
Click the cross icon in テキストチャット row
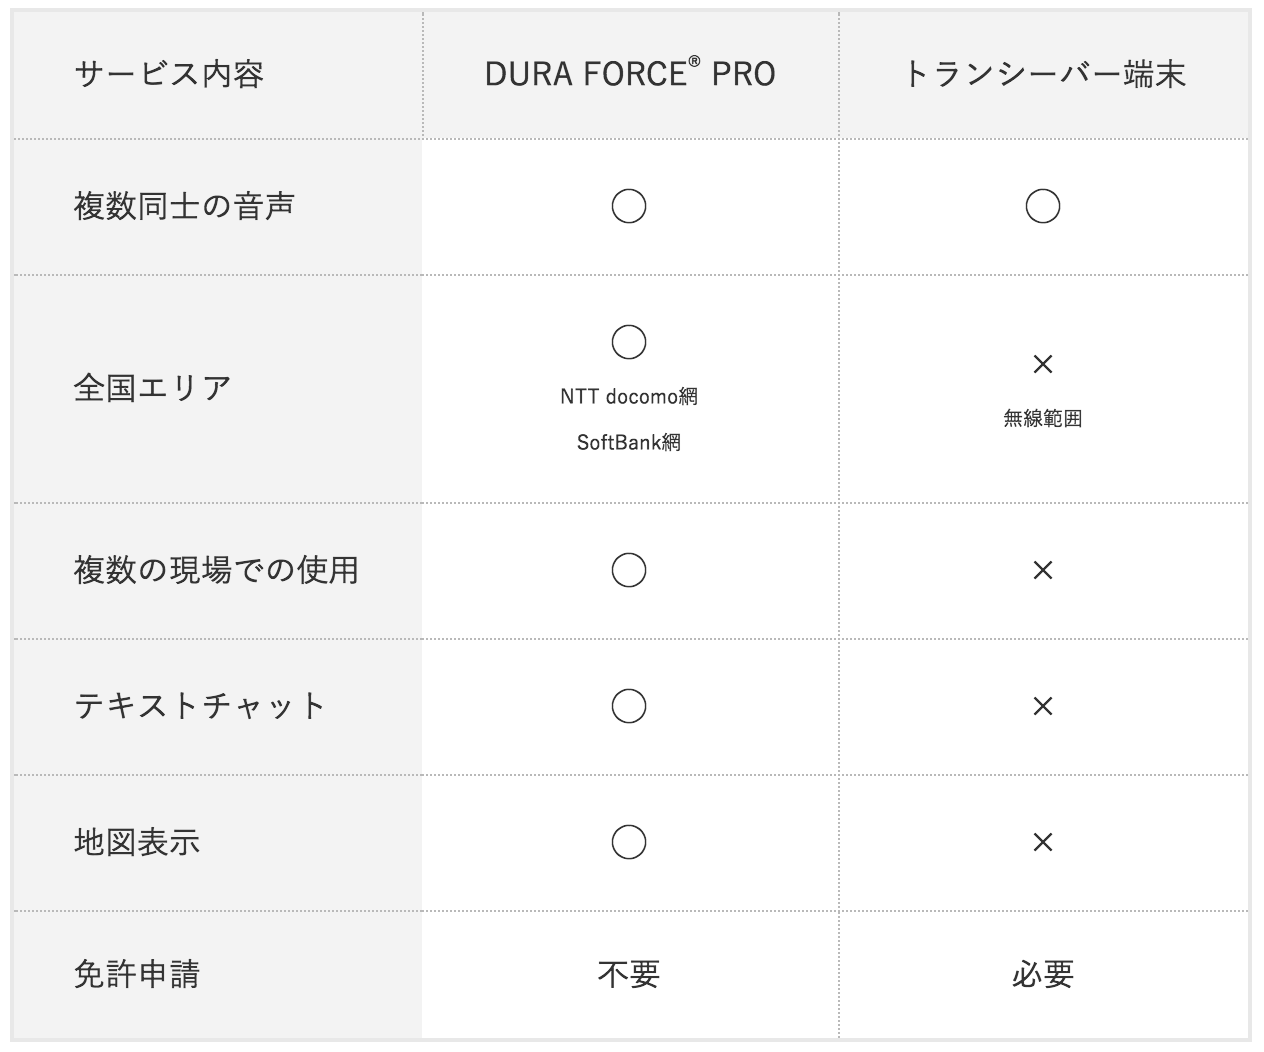[1043, 706]
